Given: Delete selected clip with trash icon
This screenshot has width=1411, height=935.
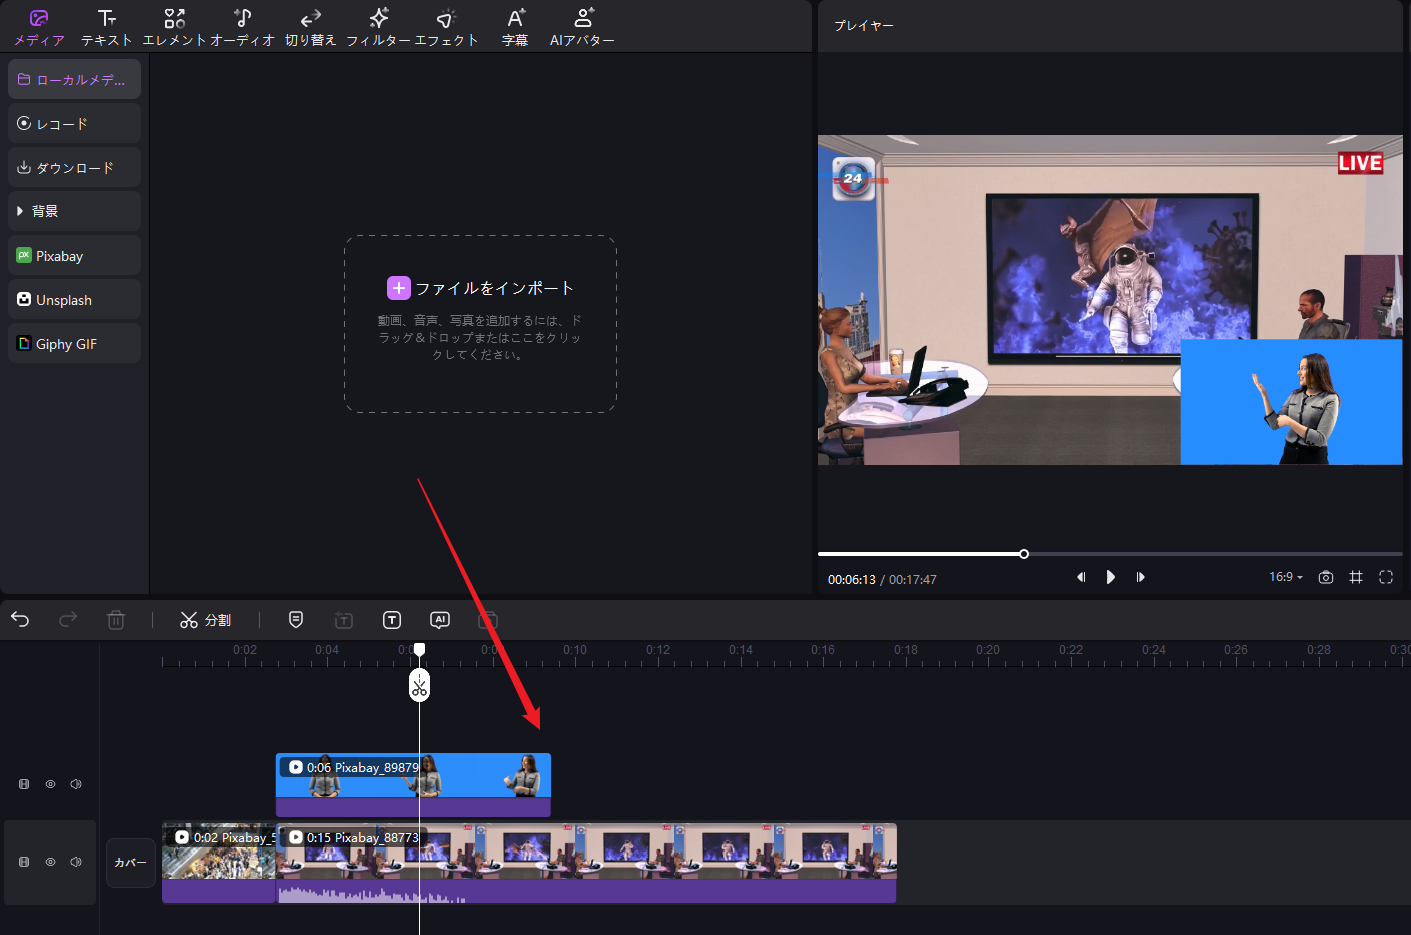Looking at the screenshot, I should 116,620.
